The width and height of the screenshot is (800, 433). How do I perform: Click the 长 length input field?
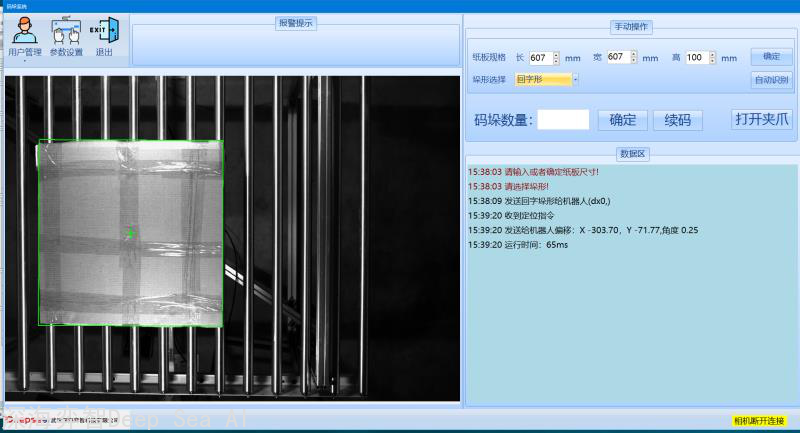coord(541,58)
